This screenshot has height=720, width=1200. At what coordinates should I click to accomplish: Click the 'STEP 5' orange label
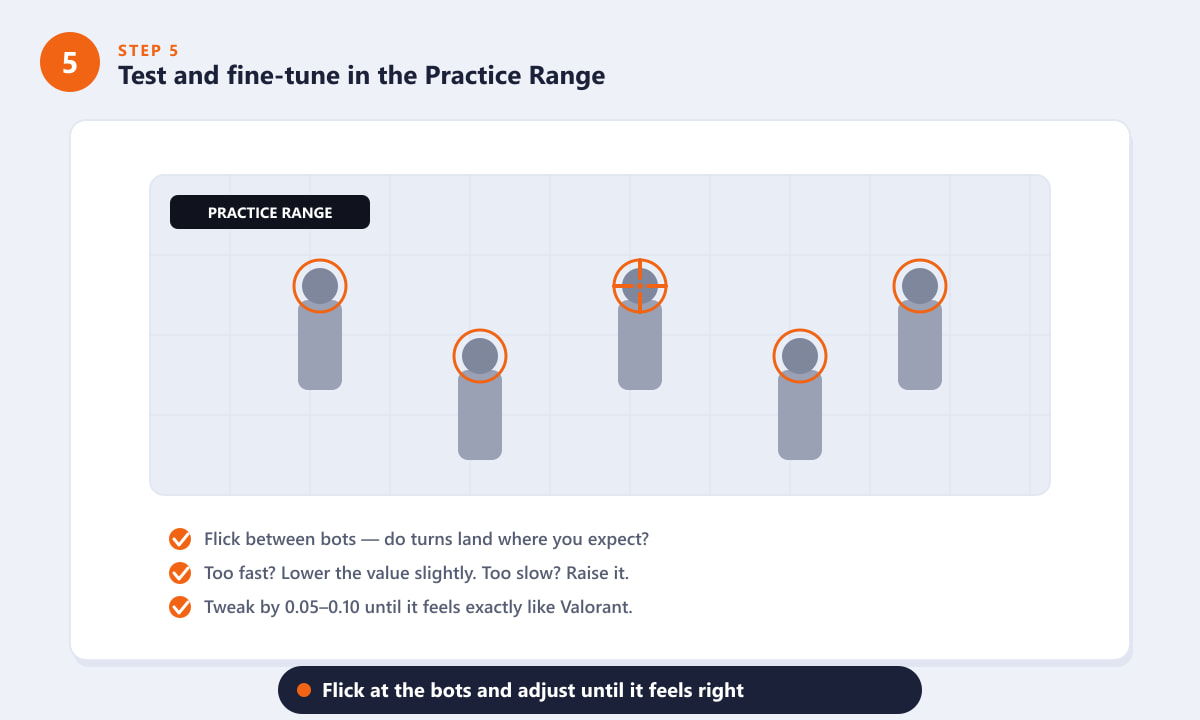coord(149,50)
